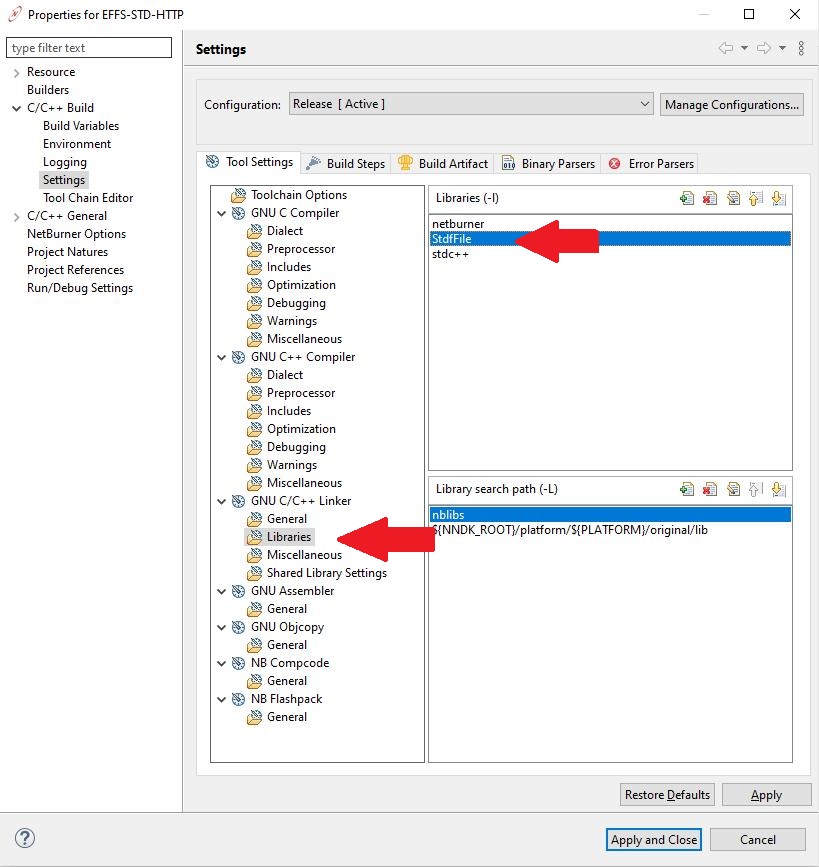The width and height of the screenshot is (819, 867).
Task: Switch to the Build Steps tab
Action: [x=346, y=163]
